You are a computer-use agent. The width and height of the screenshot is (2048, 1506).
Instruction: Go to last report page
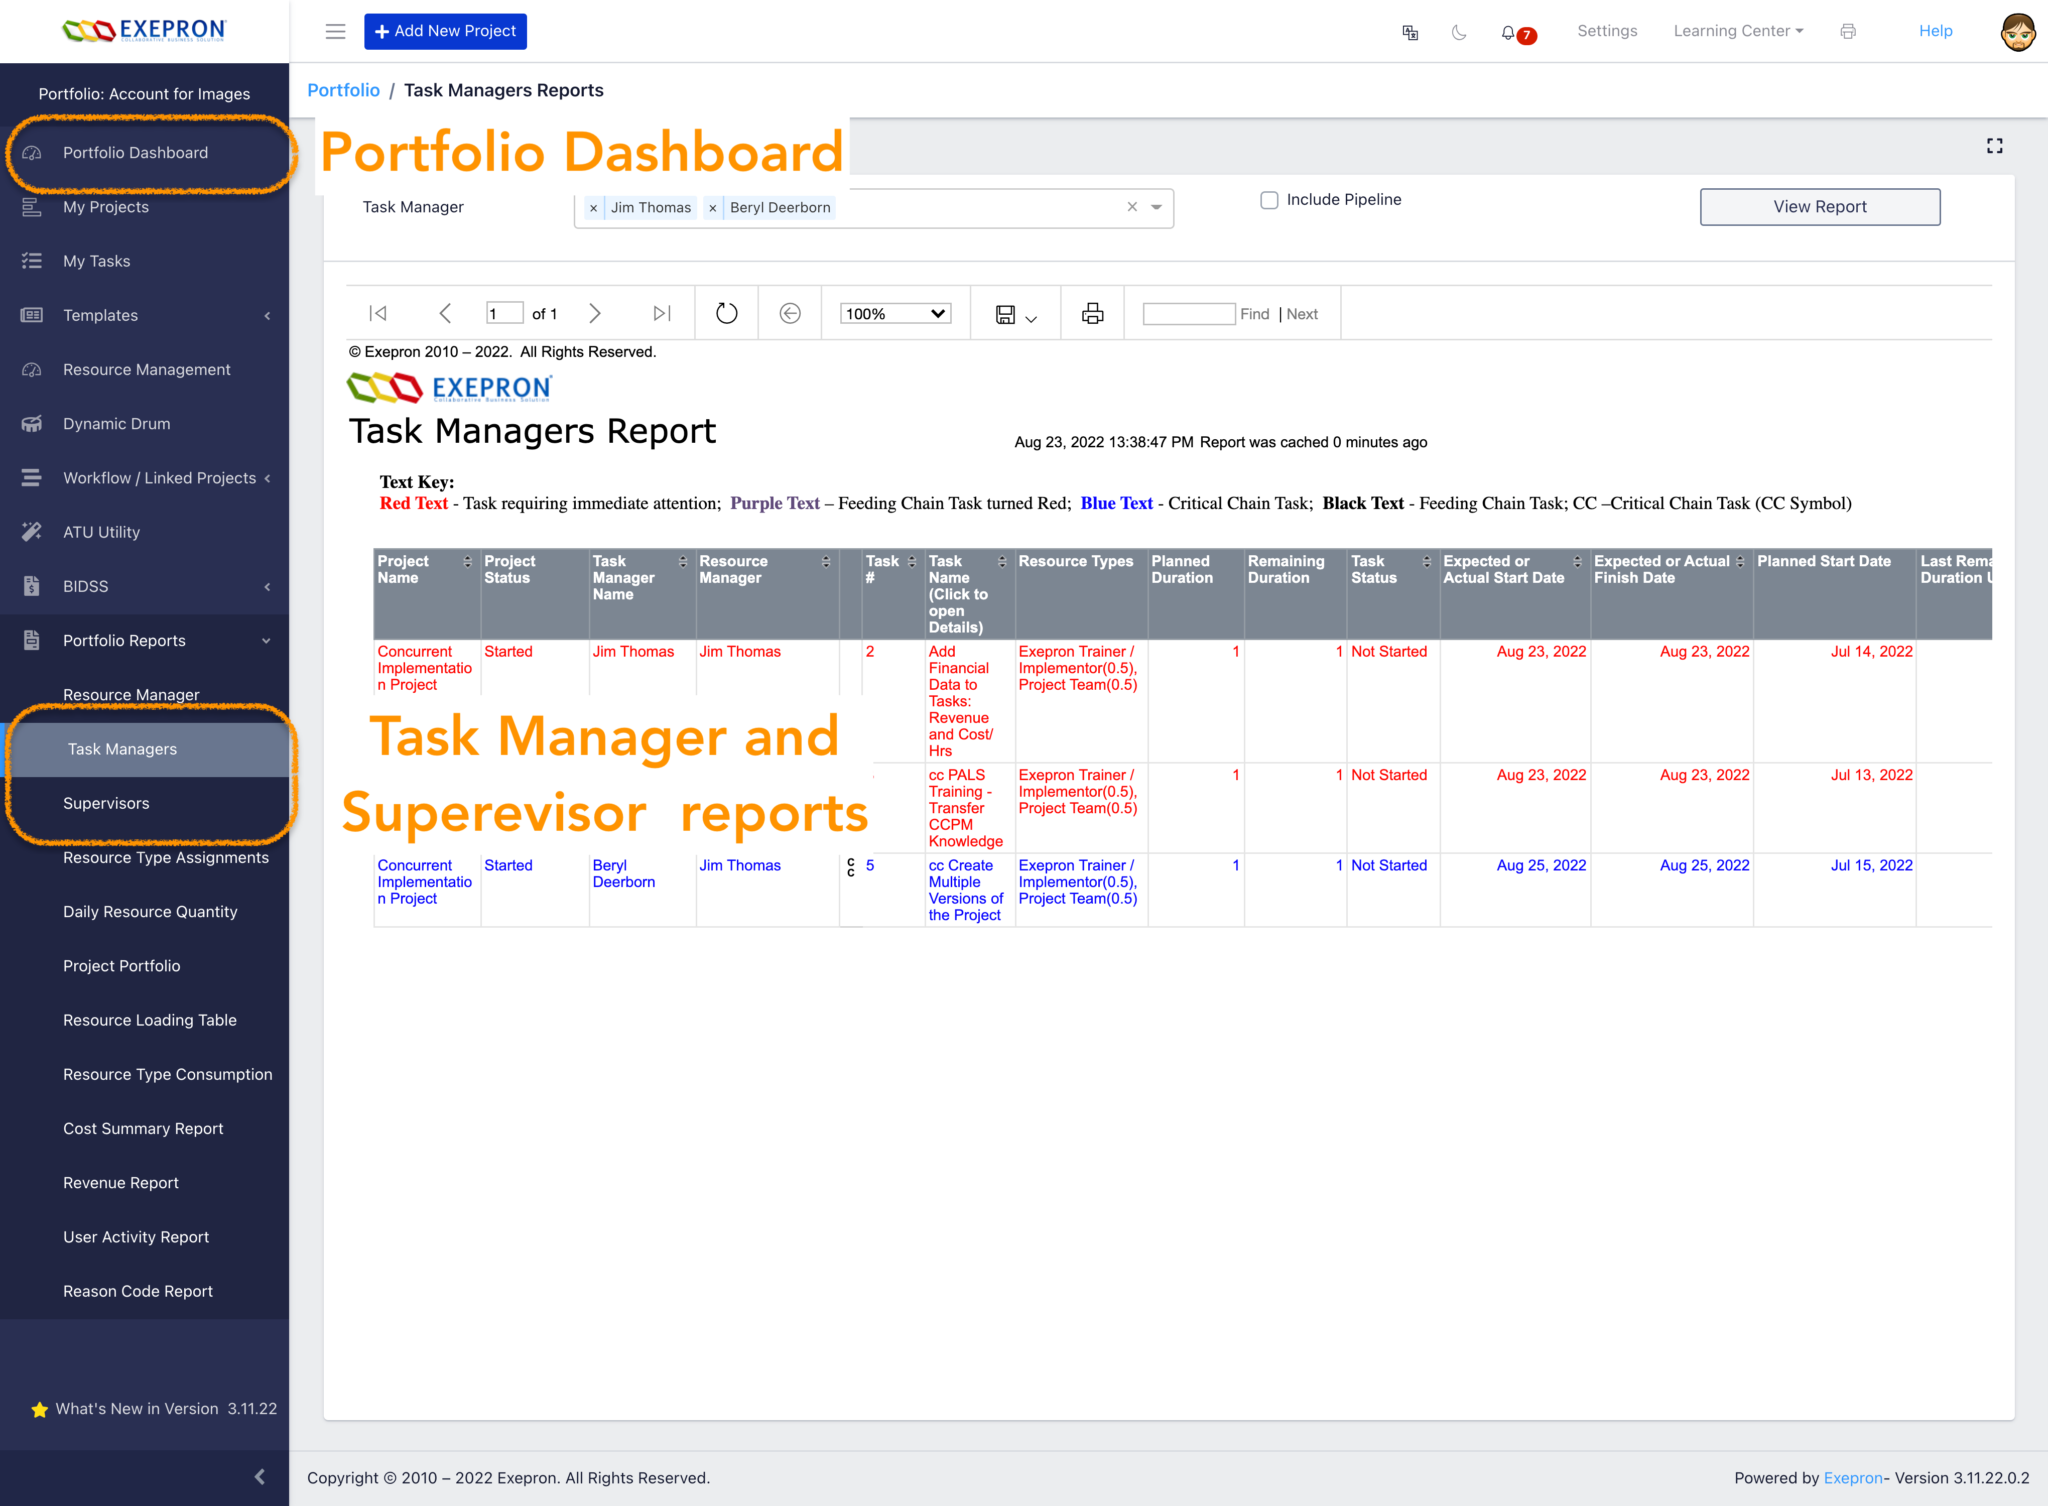(662, 313)
